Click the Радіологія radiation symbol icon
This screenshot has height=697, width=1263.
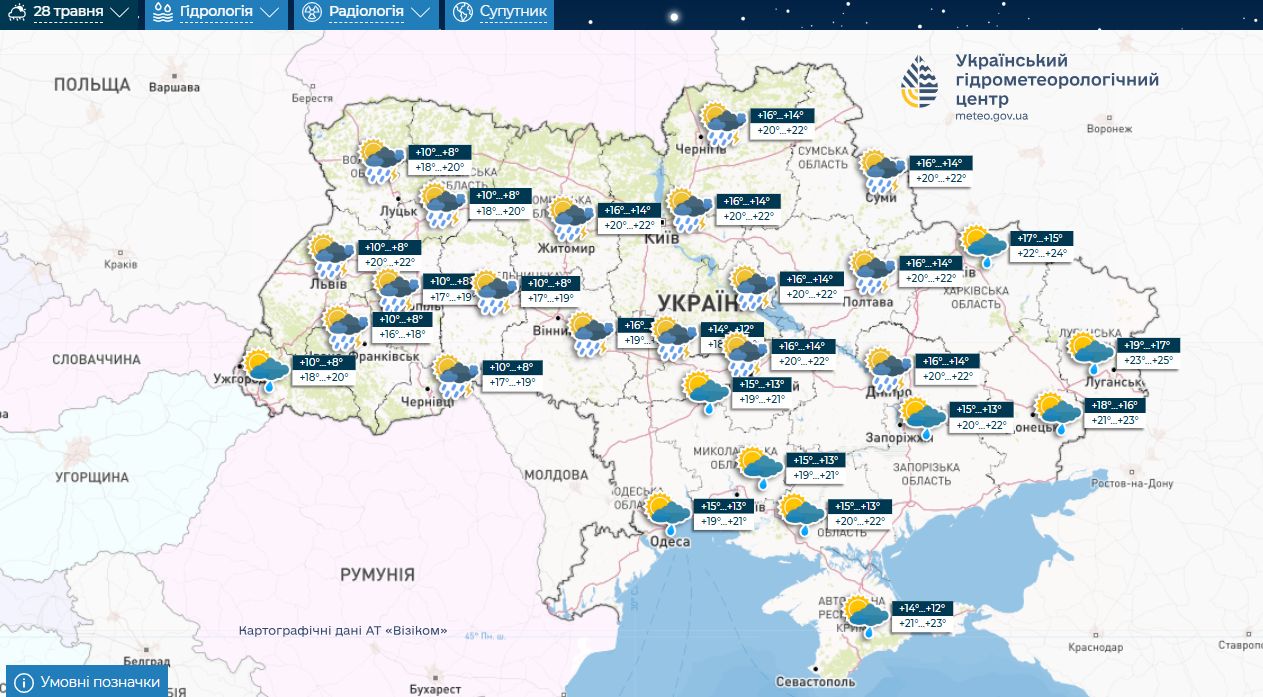(x=310, y=13)
